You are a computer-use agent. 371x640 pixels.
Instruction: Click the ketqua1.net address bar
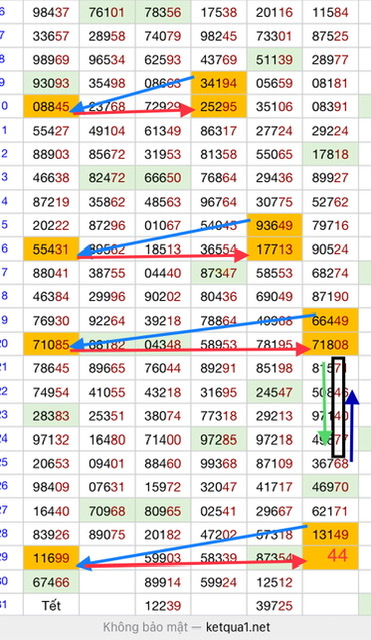(186, 627)
